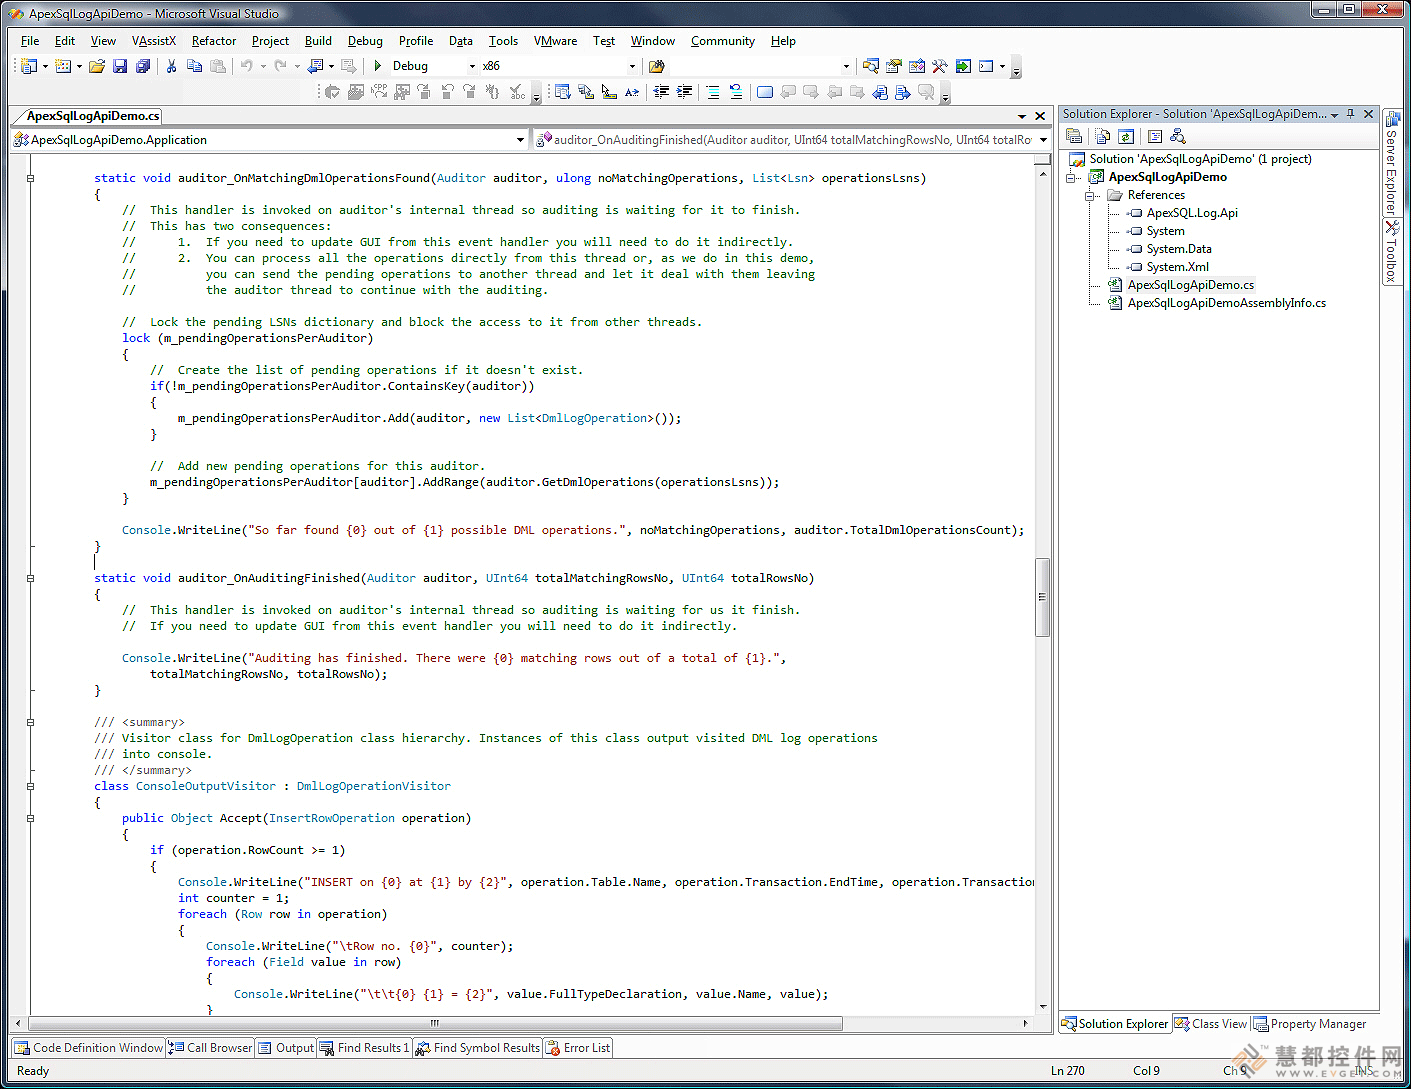Open the File menu
Screen dimensions: 1411x1089
pos(30,41)
